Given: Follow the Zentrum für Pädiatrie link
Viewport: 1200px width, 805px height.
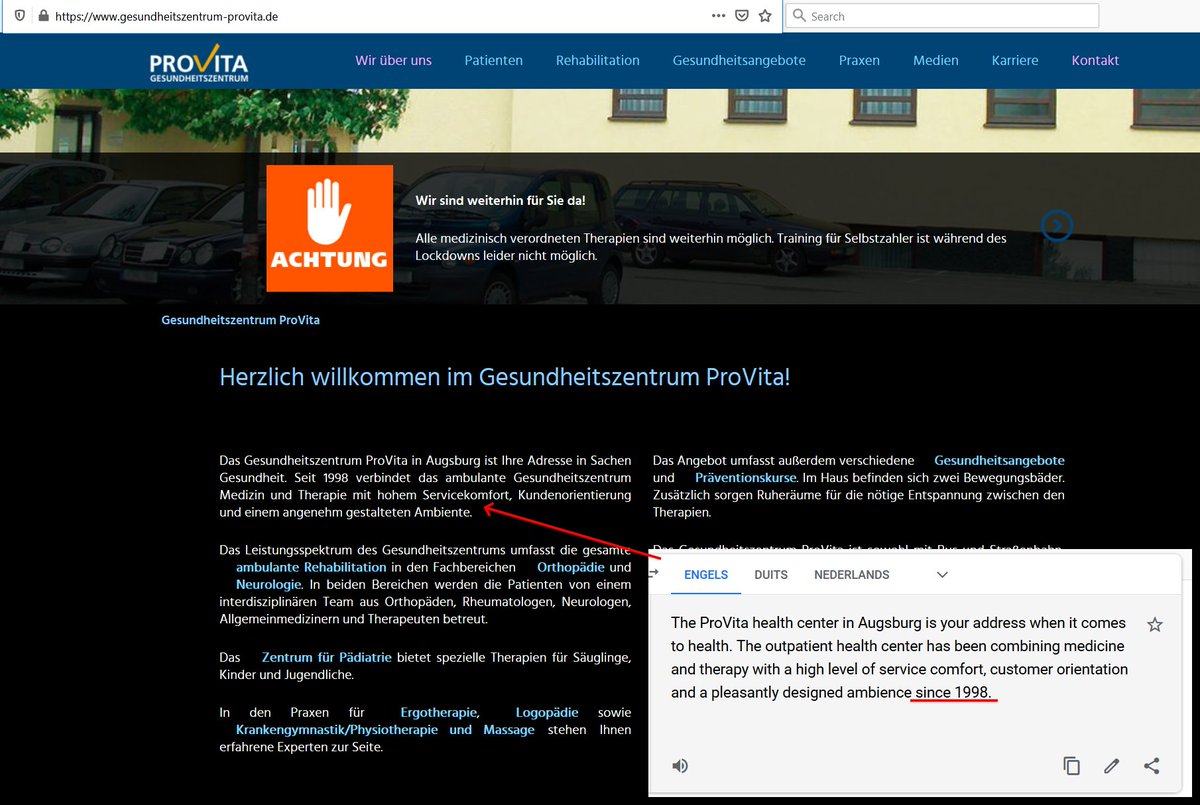Looking at the screenshot, I should [x=327, y=657].
